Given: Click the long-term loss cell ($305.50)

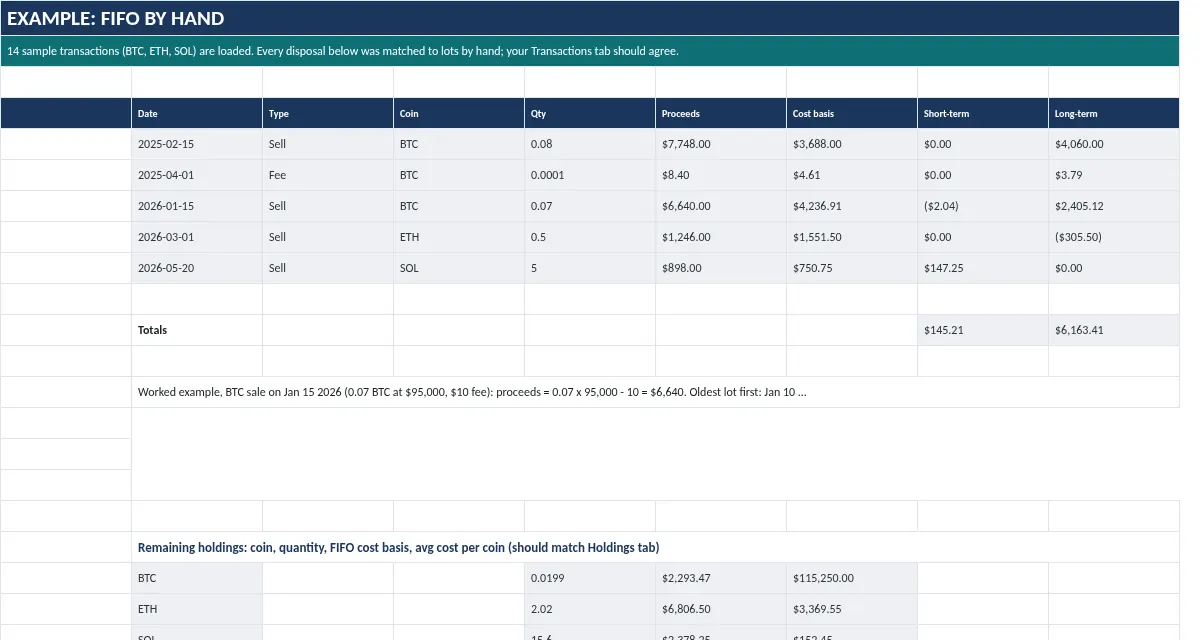Looking at the screenshot, I should coord(1114,237).
